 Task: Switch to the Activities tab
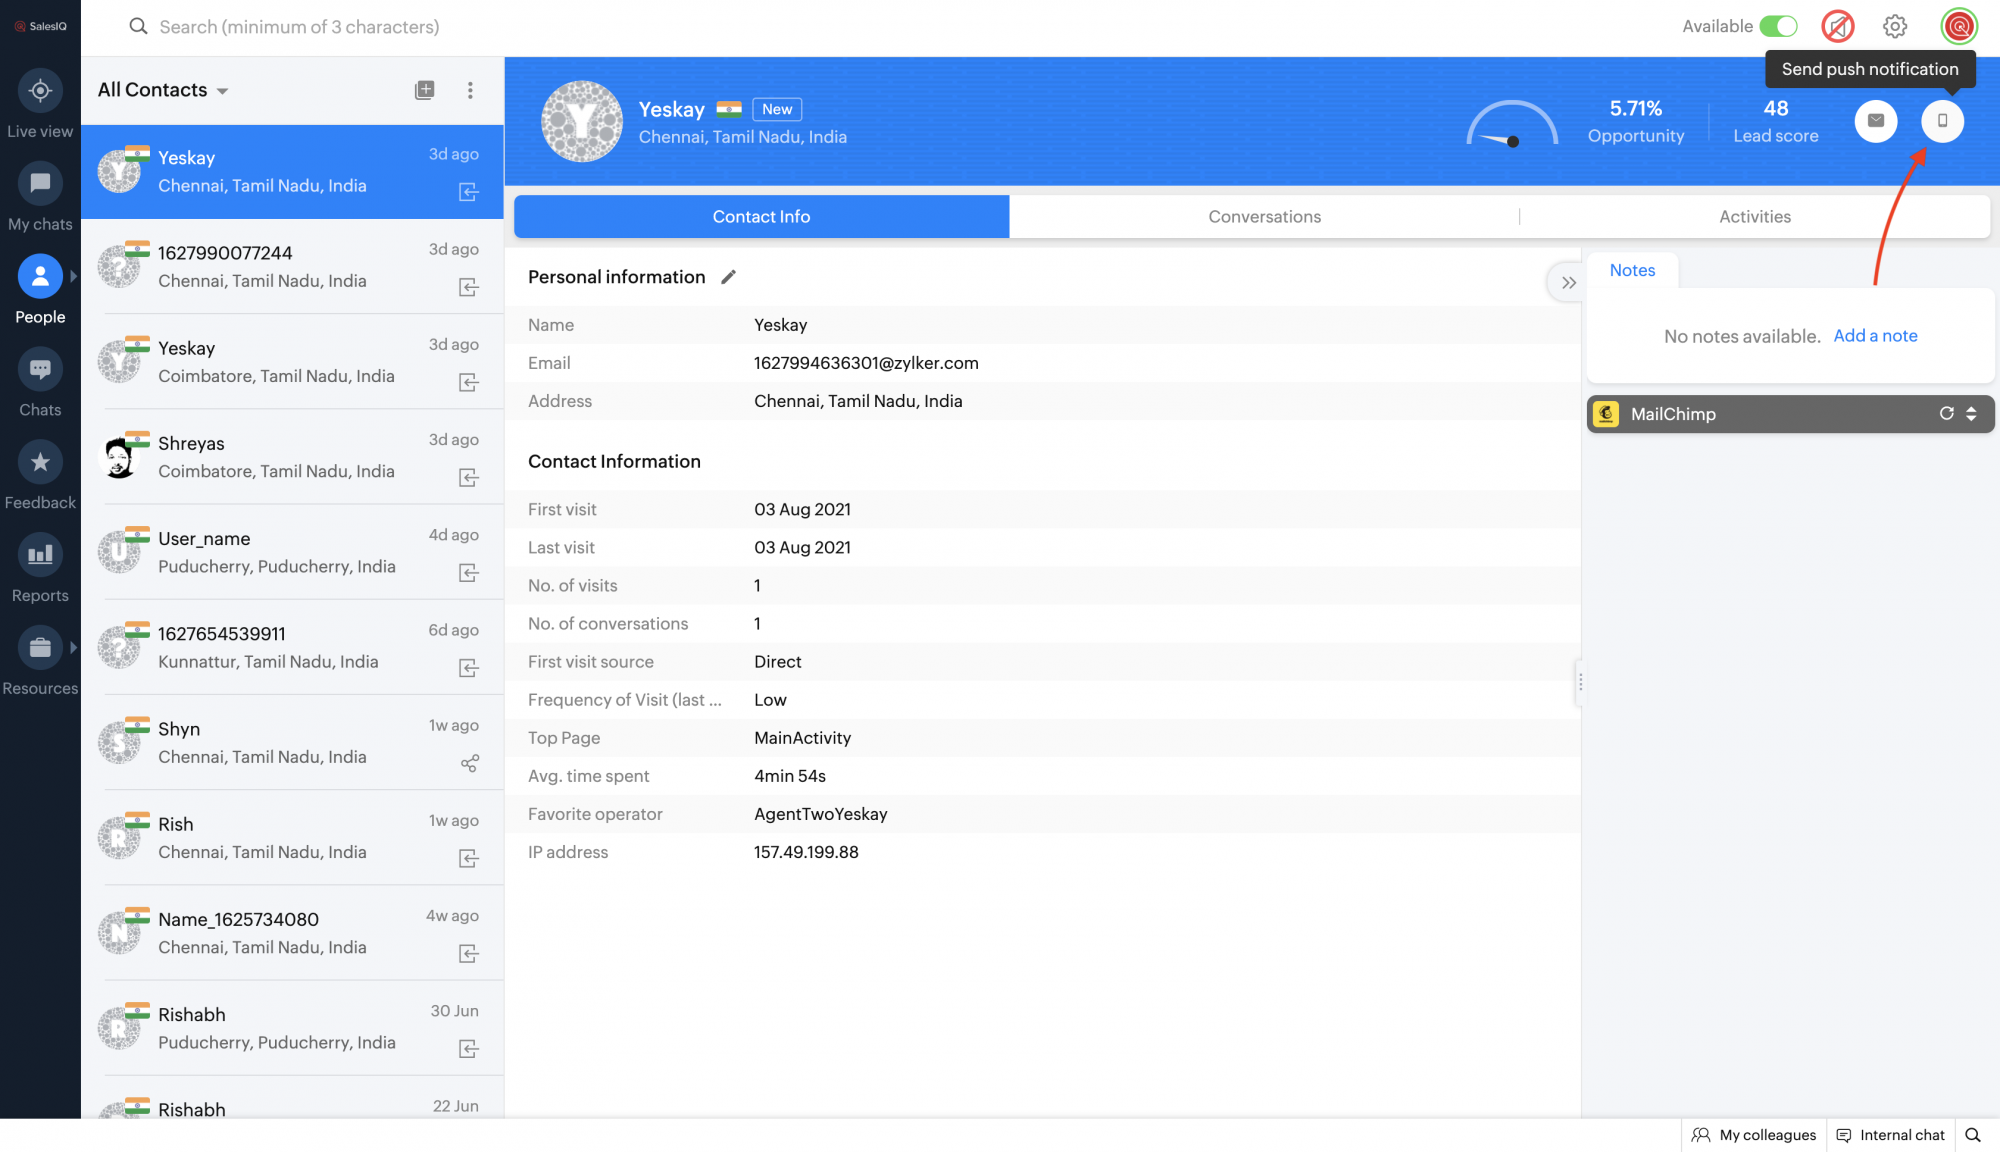coord(1754,217)
